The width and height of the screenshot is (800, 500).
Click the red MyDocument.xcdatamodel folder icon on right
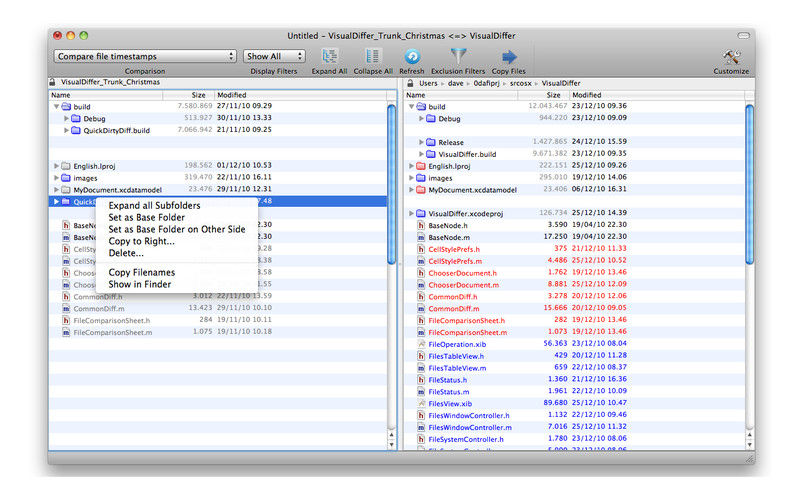coord(421,190)
